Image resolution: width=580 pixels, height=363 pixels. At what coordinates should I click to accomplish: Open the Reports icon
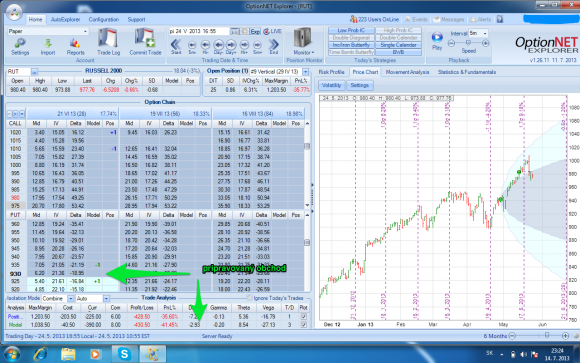tap(75, 44)
